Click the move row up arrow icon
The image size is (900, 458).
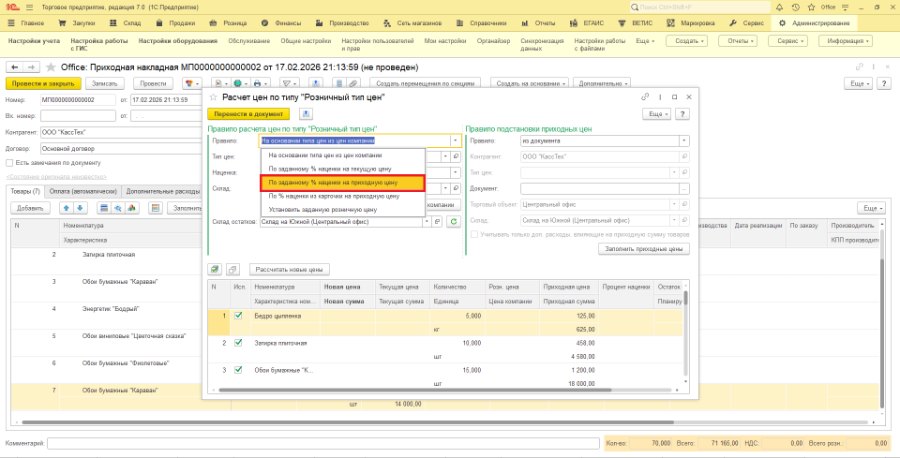coord(67,208)
